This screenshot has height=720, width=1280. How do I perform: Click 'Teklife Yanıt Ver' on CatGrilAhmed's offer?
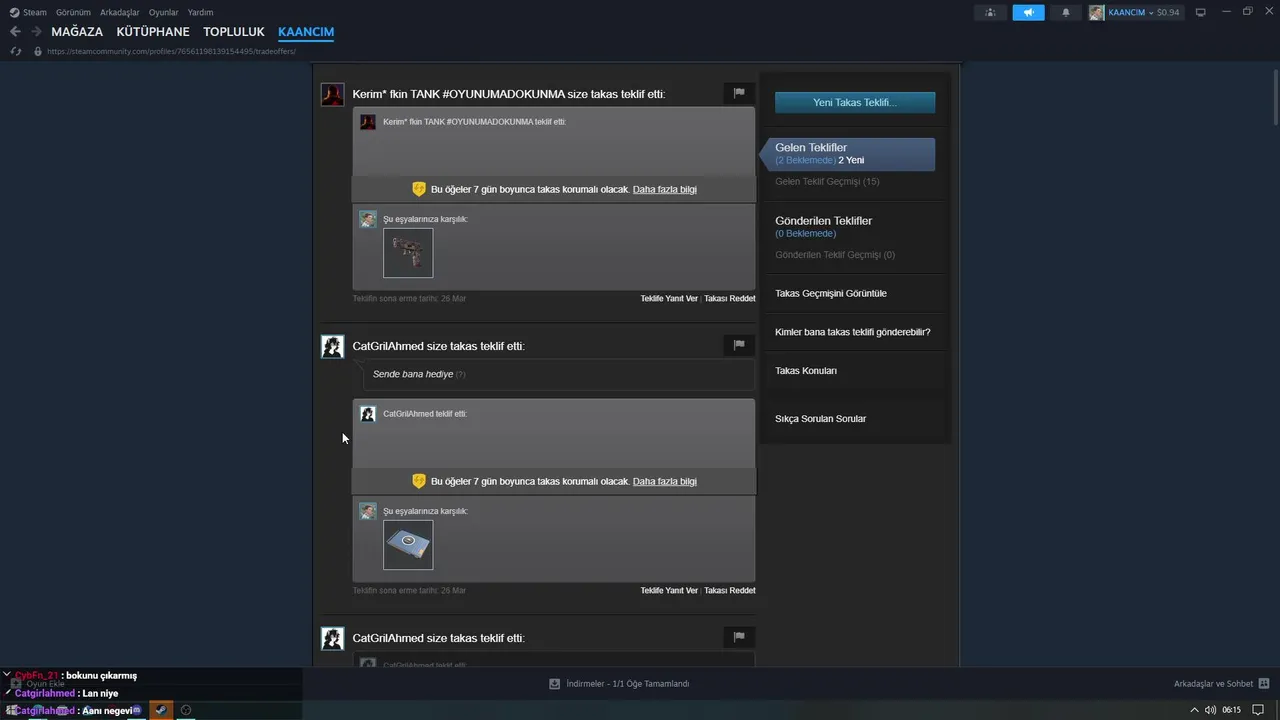(x=669, y=590)
